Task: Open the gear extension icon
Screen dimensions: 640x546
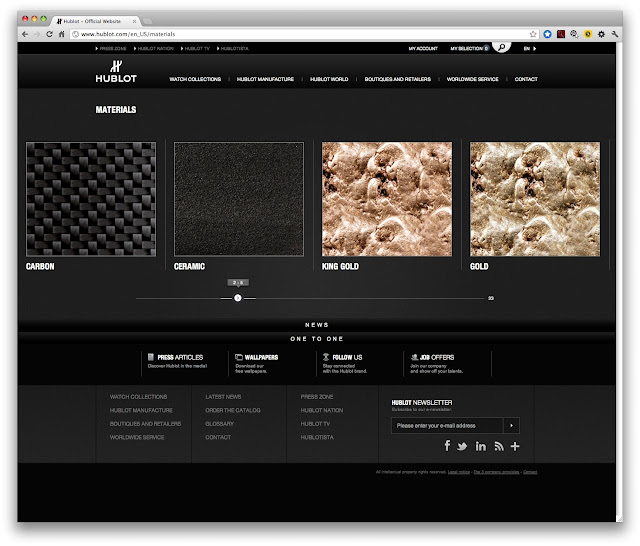Action: coord(601,34)
